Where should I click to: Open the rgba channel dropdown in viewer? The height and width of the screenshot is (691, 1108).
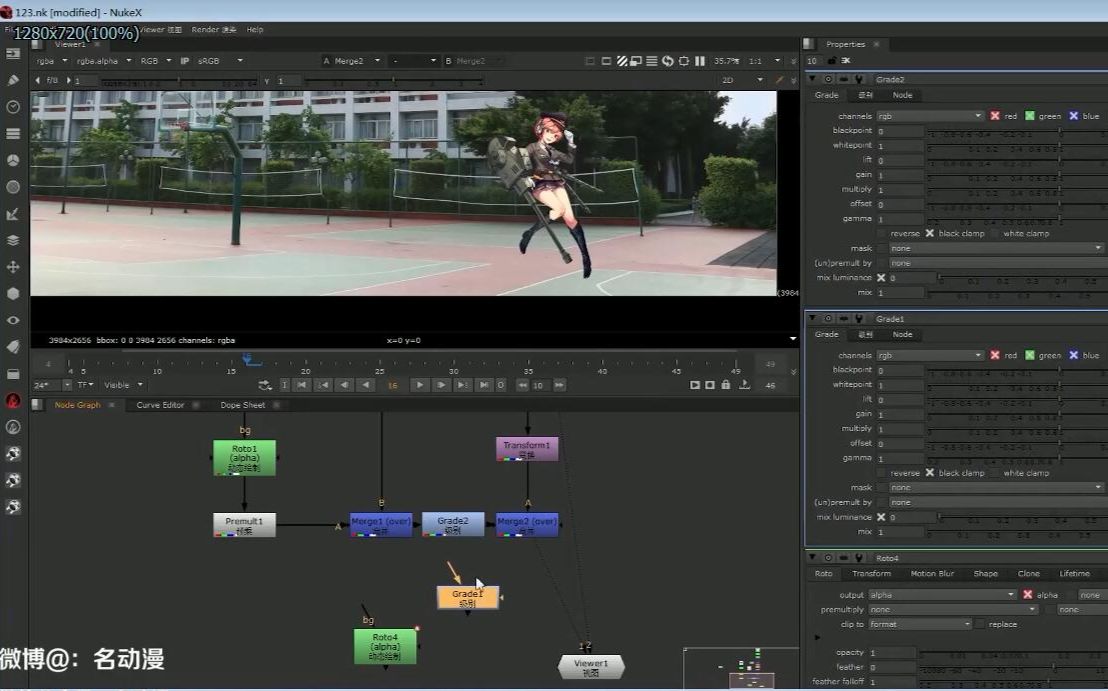tap(52, 61)
